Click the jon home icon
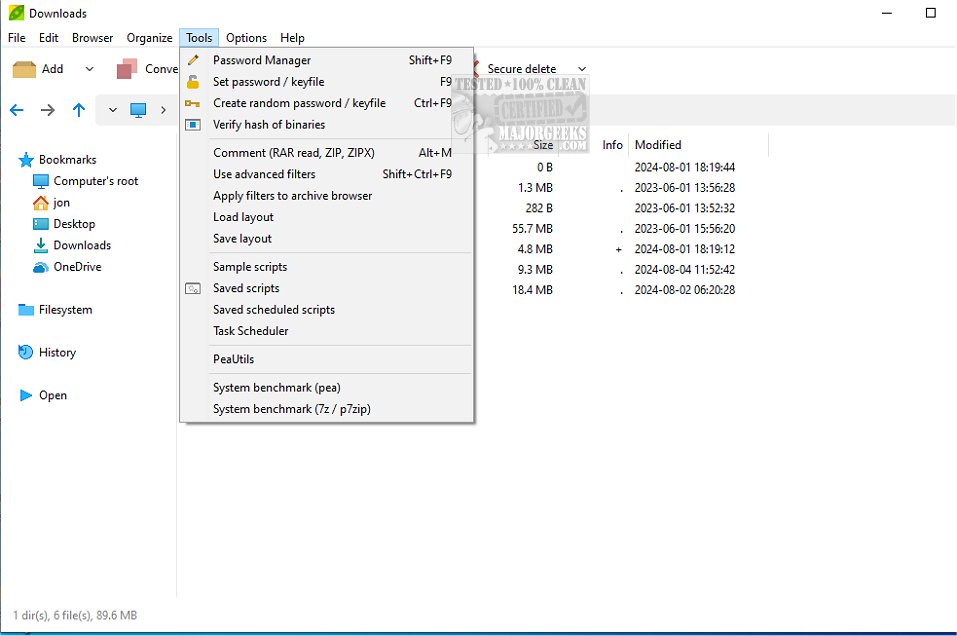Viewport: 957px width, 636px height. click(x=41, y=203)
